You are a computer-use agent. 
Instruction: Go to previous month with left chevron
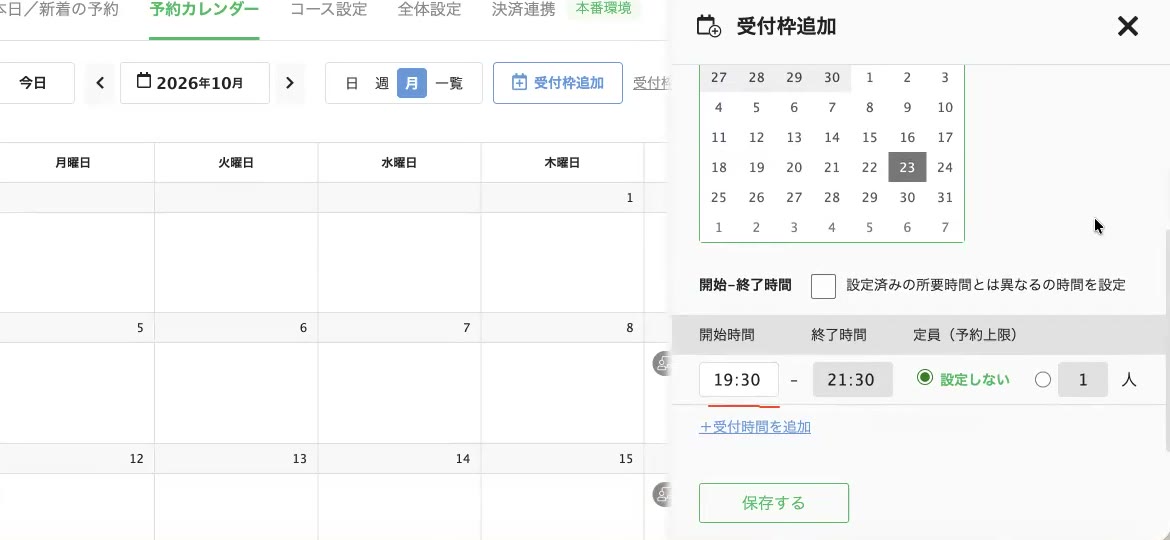100,83
